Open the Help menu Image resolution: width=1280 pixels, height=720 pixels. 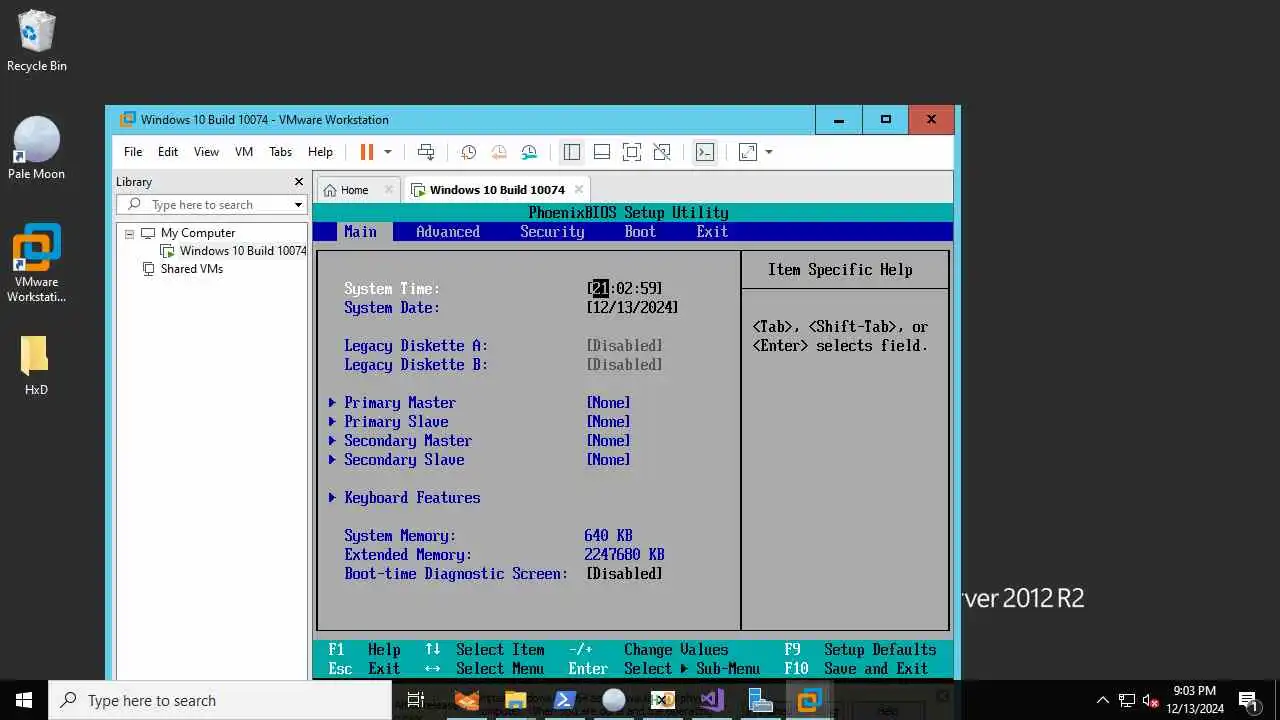coord(320,152)
